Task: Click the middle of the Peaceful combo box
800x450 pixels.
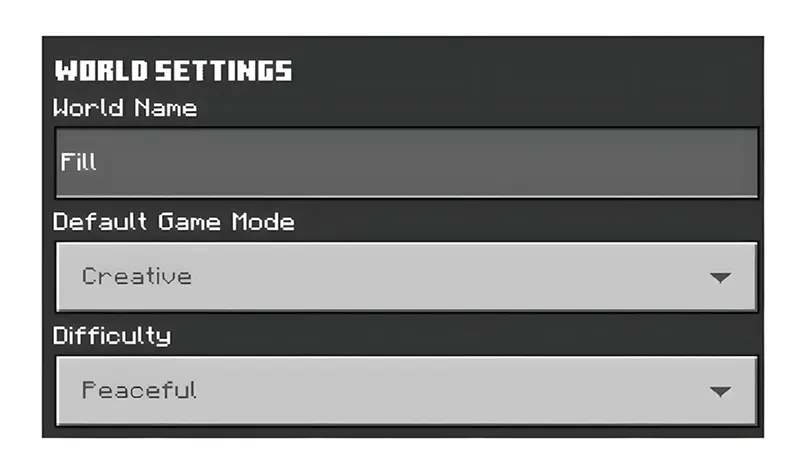Action: click(x=406, y=390)
